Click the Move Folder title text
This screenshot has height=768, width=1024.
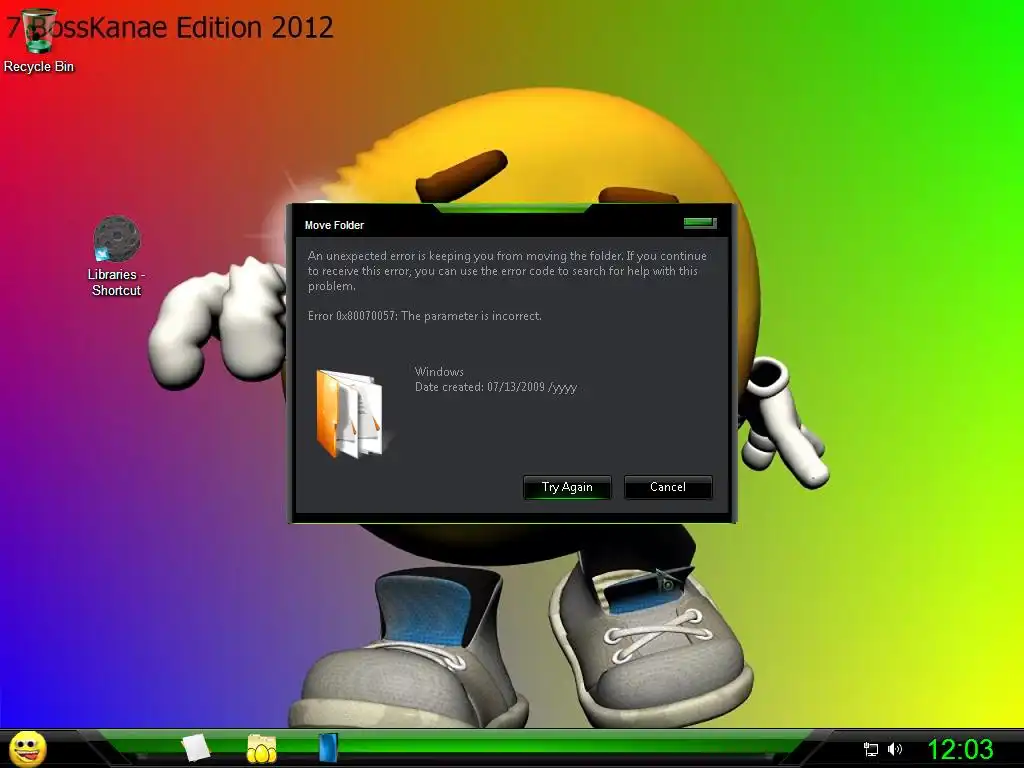tap(334, 225)
